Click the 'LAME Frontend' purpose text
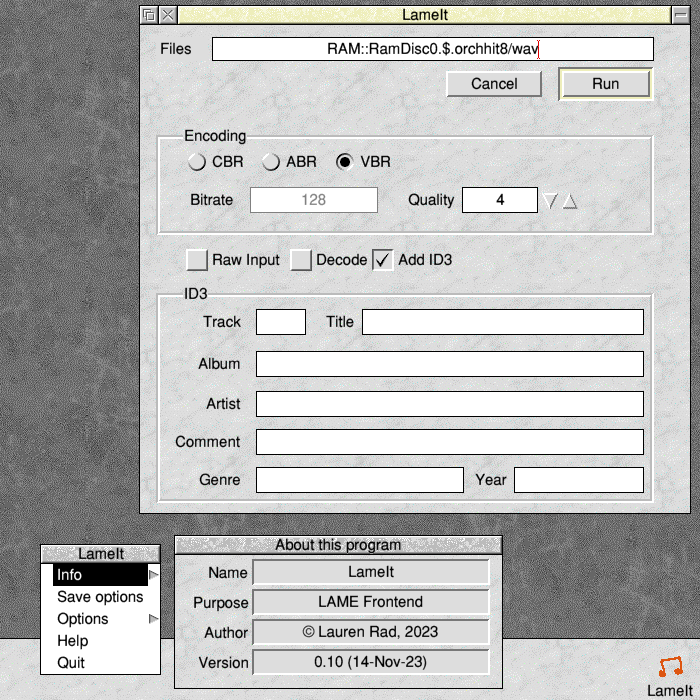700x700 pixels. (371, 602)
